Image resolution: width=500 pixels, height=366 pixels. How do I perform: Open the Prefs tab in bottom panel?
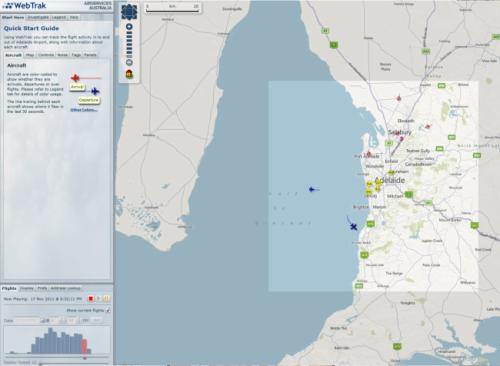tap(42, 288)
